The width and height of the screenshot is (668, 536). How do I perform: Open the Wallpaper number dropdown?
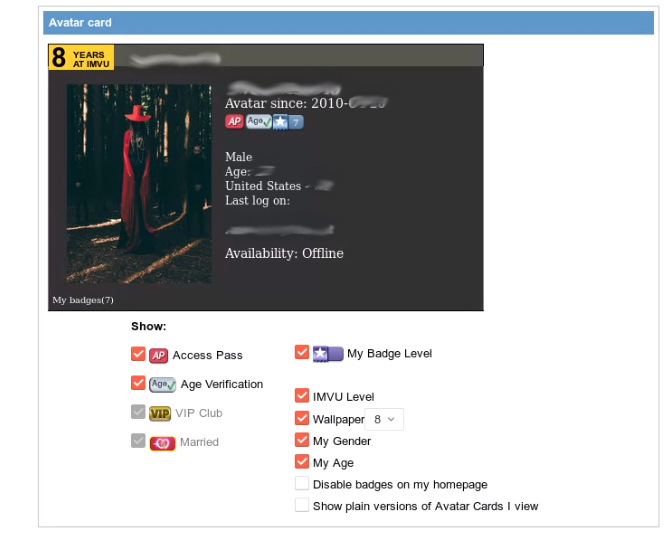pyautogui.click(x=384, y=420)
